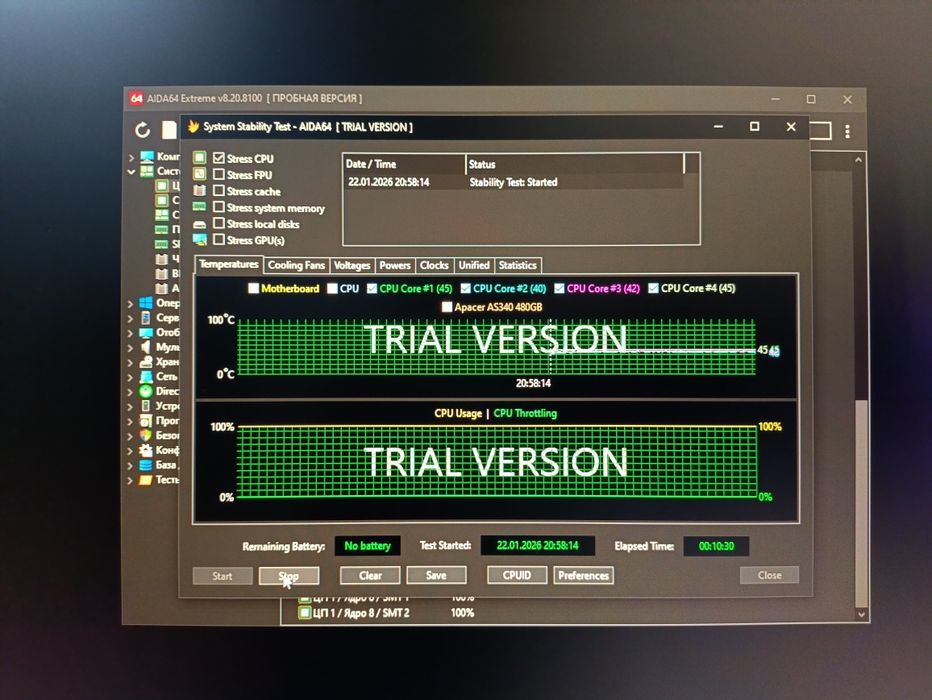Uncheck the CPU Core #2 graph checkbox
The height and width of the screenshot is (700, 932).
465,288
